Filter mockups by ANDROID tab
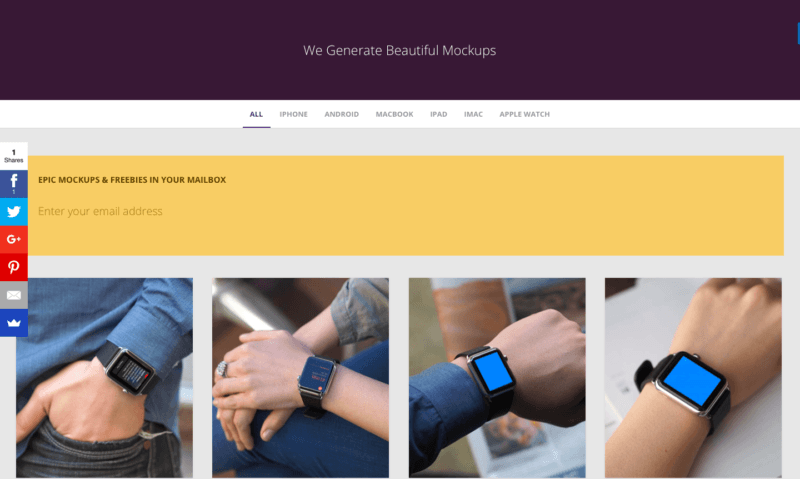 (341, 114)
